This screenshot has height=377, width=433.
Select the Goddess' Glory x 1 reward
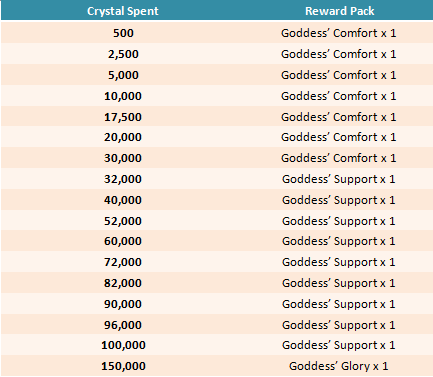click(x=339, y=366)
